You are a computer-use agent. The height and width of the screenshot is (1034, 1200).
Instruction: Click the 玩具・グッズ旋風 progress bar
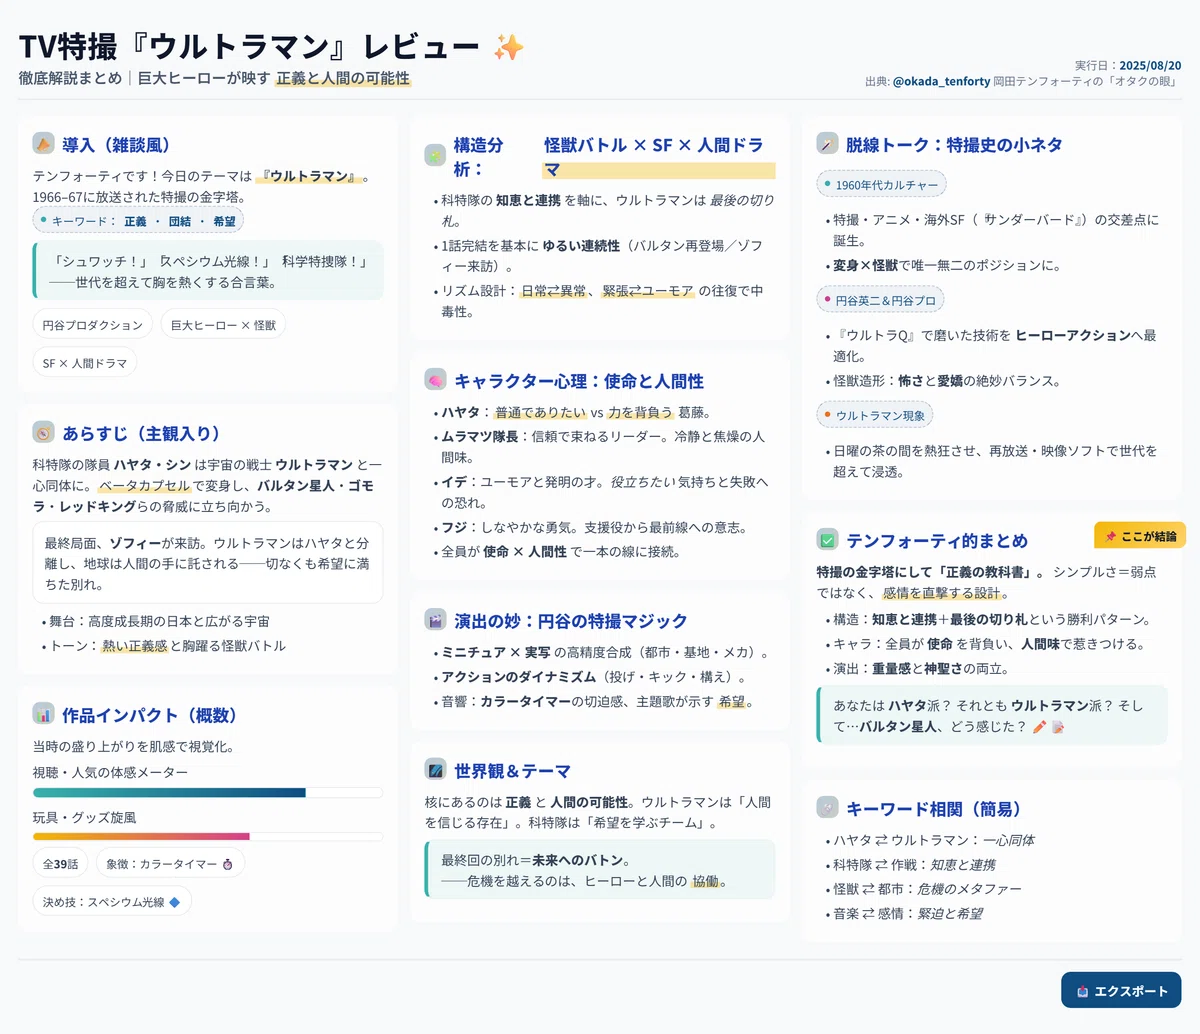tap(208, 836)
